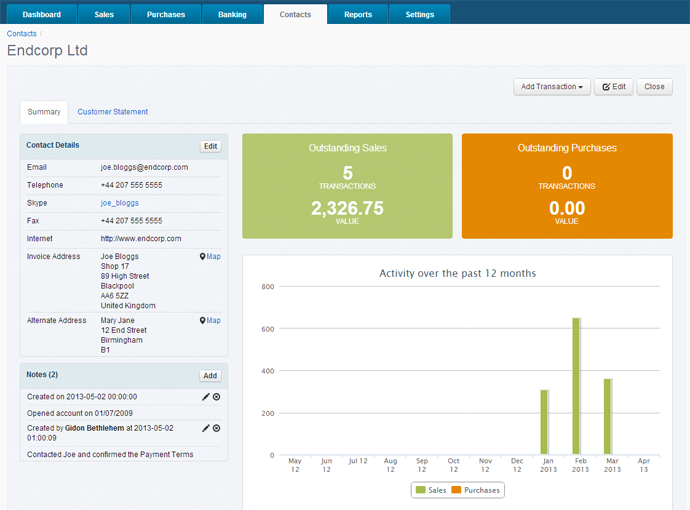The width and height of the screenshot is (690, 510).
Task: Toggle the Purchases legend swatch
Action: coord(456,490)
